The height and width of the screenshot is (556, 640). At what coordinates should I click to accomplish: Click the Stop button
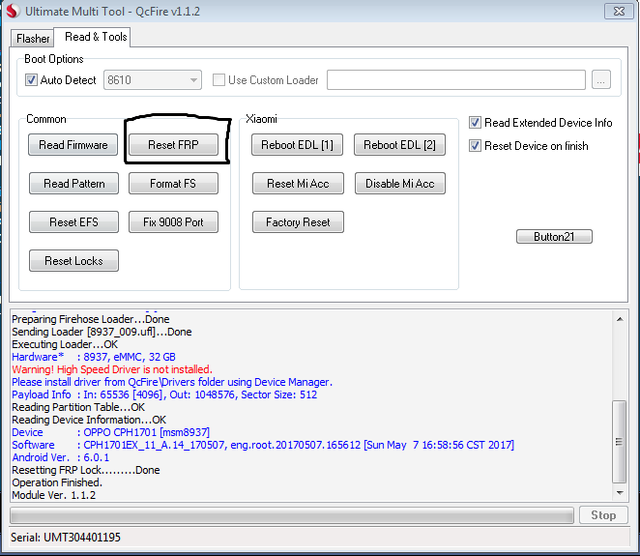click(603, 515)
